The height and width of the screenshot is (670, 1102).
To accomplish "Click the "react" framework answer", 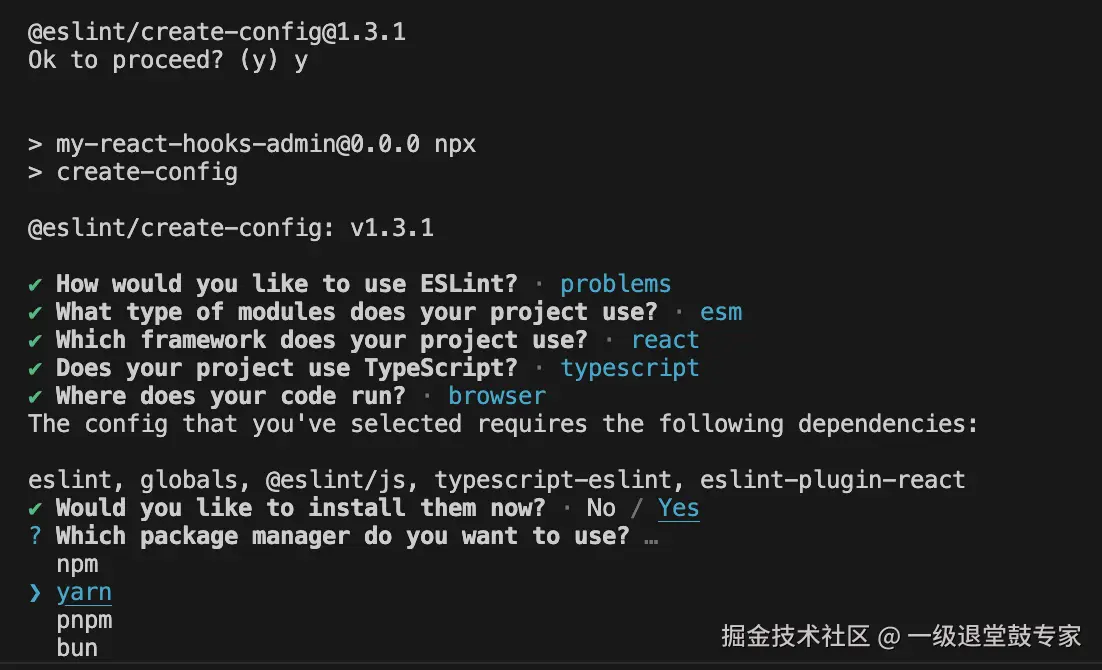I will [x=664, y=340].
